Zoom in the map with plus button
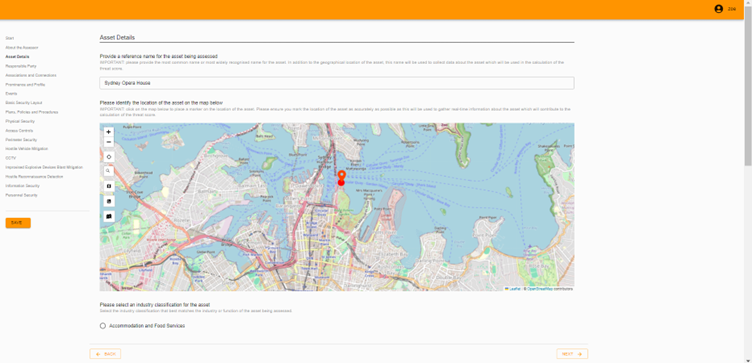Screen dimensions: 752x363 coord(109,132)
